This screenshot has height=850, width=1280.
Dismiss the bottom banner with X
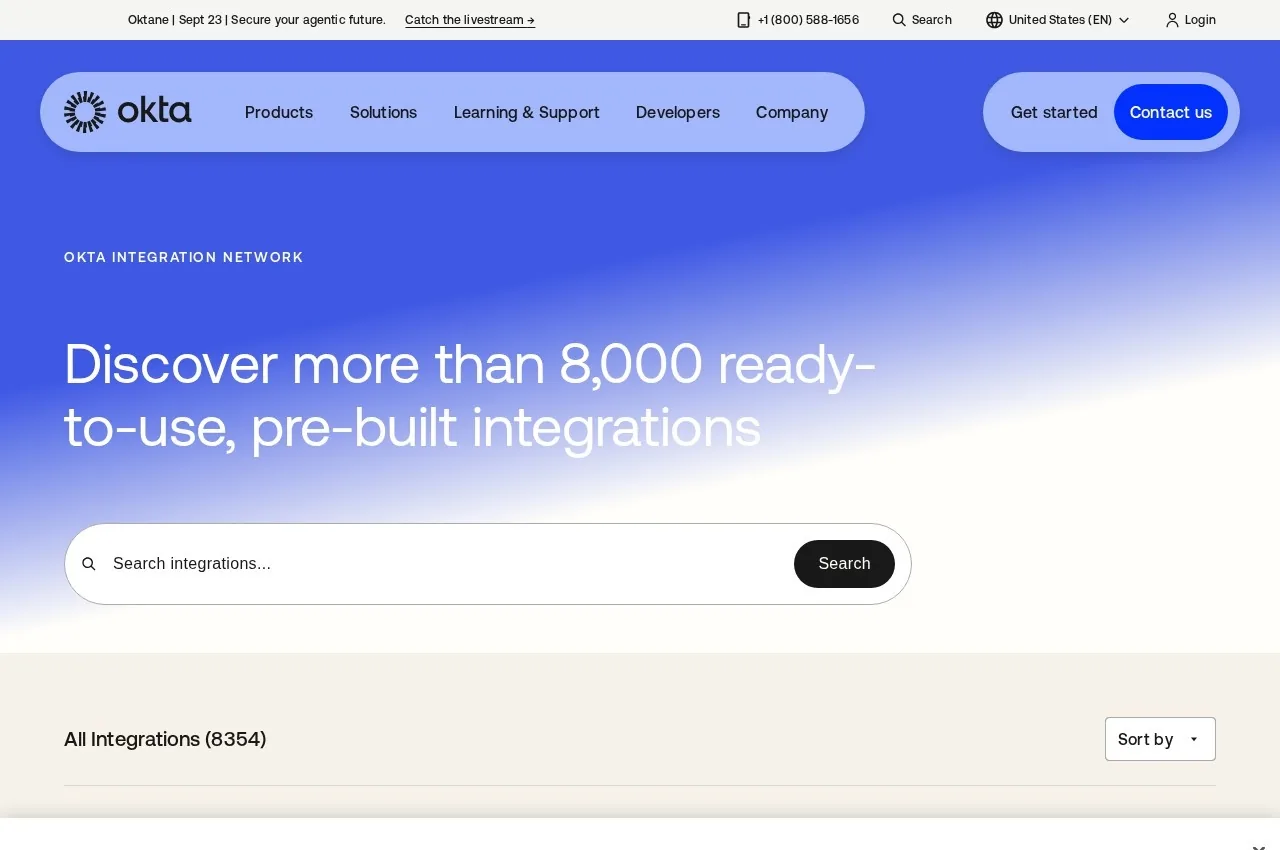click(x=1258, y=846)
